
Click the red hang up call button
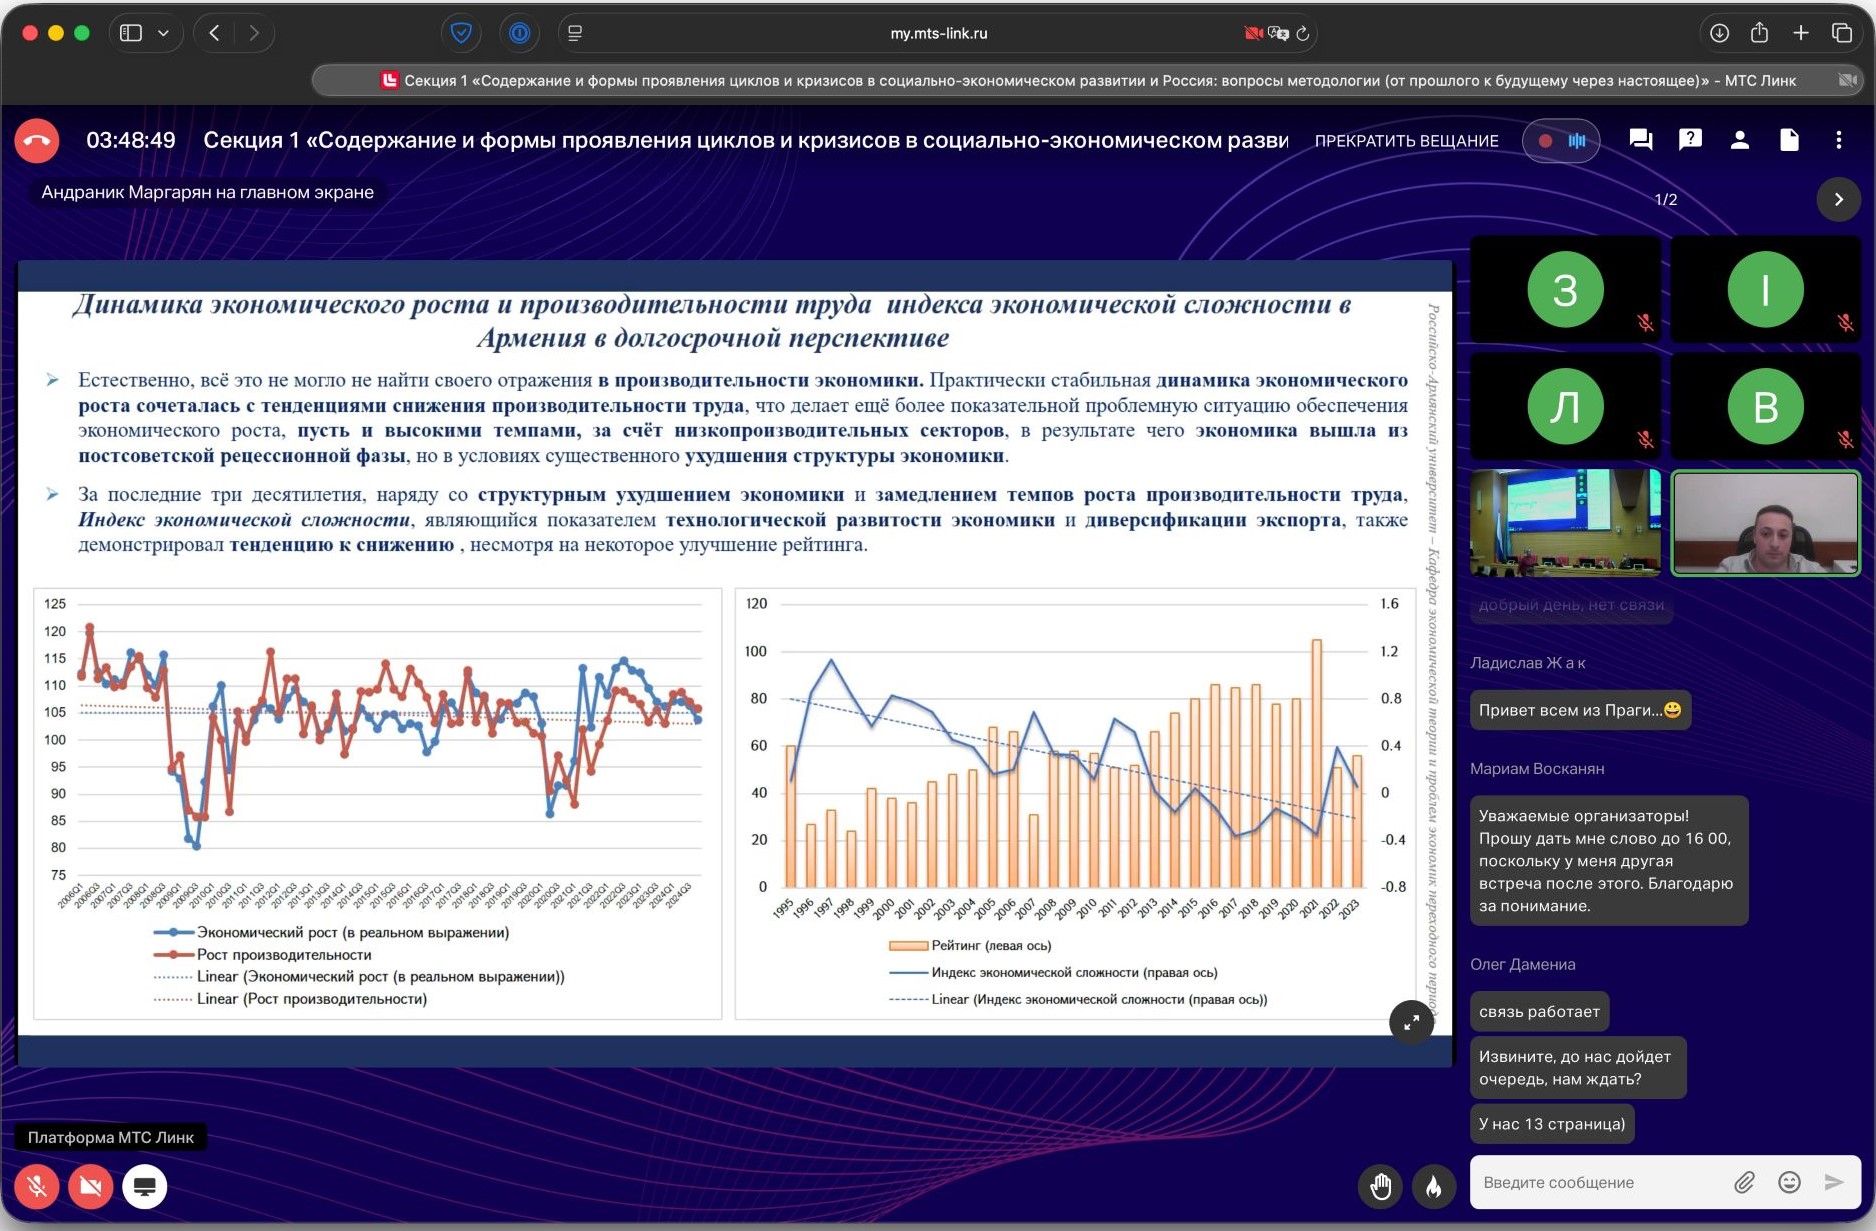point(37,141)
